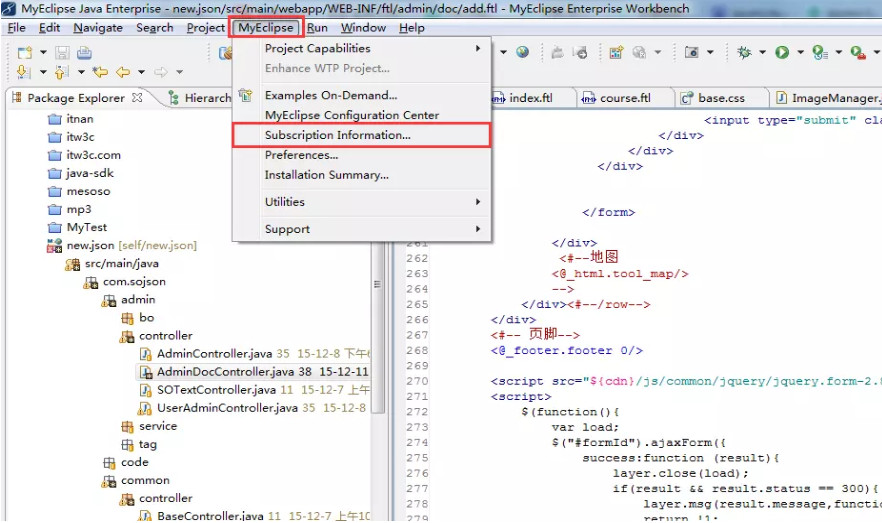
Task: Click the Run Last with coverage icon
Action: coord(820,52)
